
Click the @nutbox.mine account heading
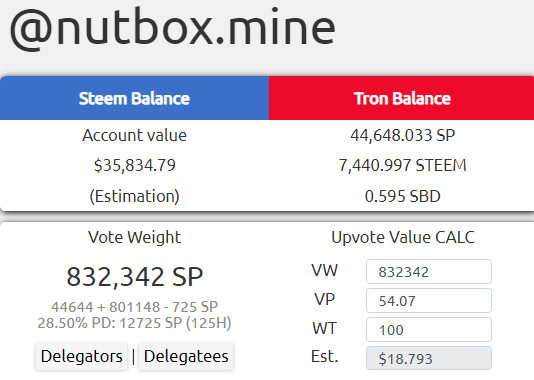(x=173, y=27)
